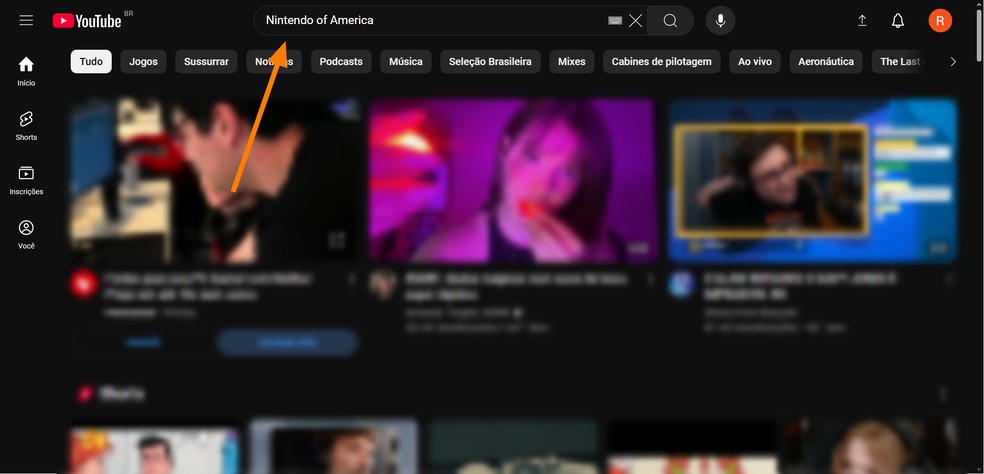984x474 pixels.
Task: Select the Ao vivo filter chip
Action: 755,62
